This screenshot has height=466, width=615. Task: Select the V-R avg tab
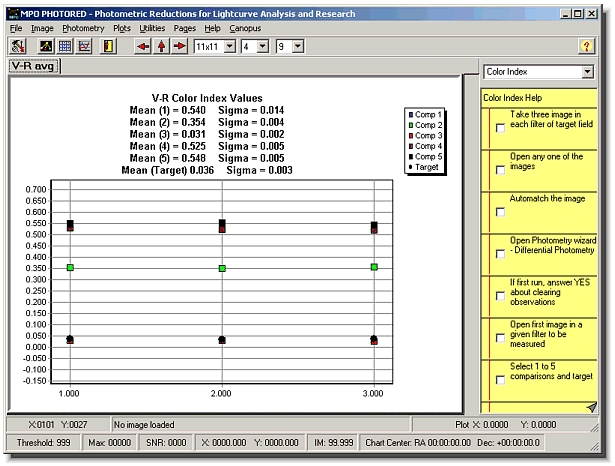(34, 66)
